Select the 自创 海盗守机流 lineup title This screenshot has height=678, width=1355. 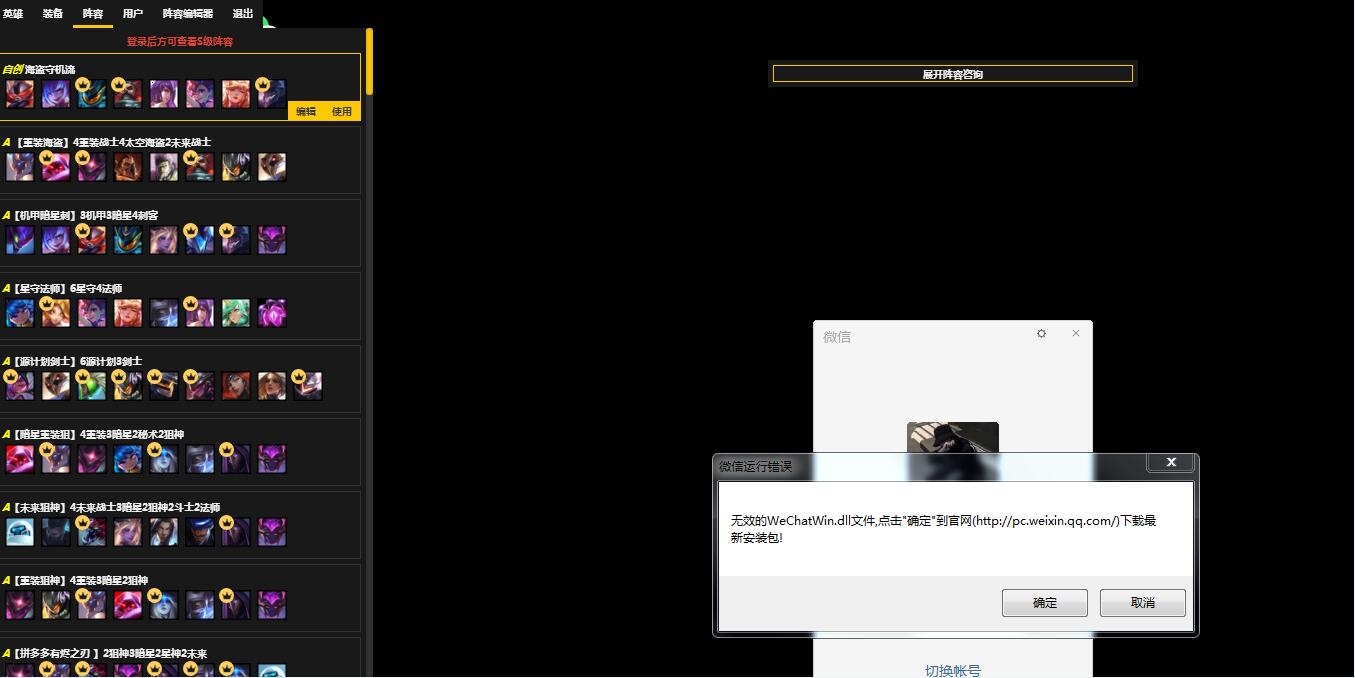(39, 70)
